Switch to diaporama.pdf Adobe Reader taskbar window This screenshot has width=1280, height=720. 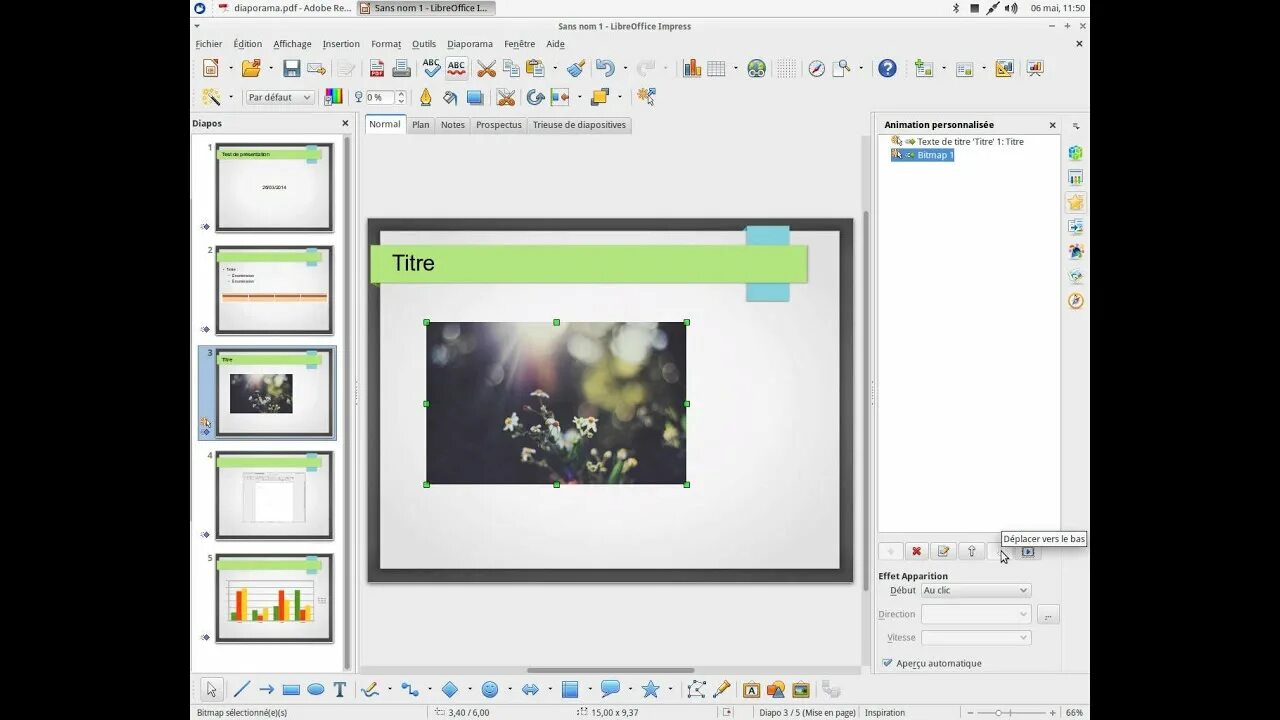[x=284, y=8]
